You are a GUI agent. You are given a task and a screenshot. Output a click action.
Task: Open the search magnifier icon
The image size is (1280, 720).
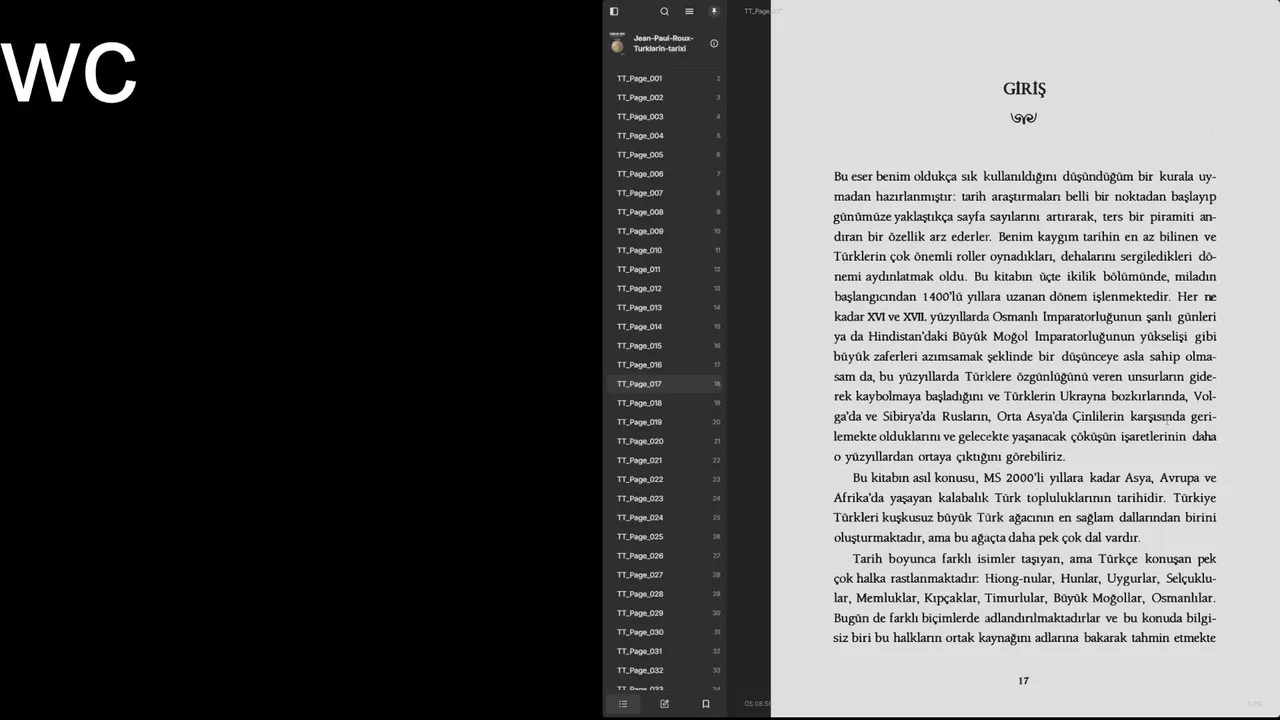664,11
